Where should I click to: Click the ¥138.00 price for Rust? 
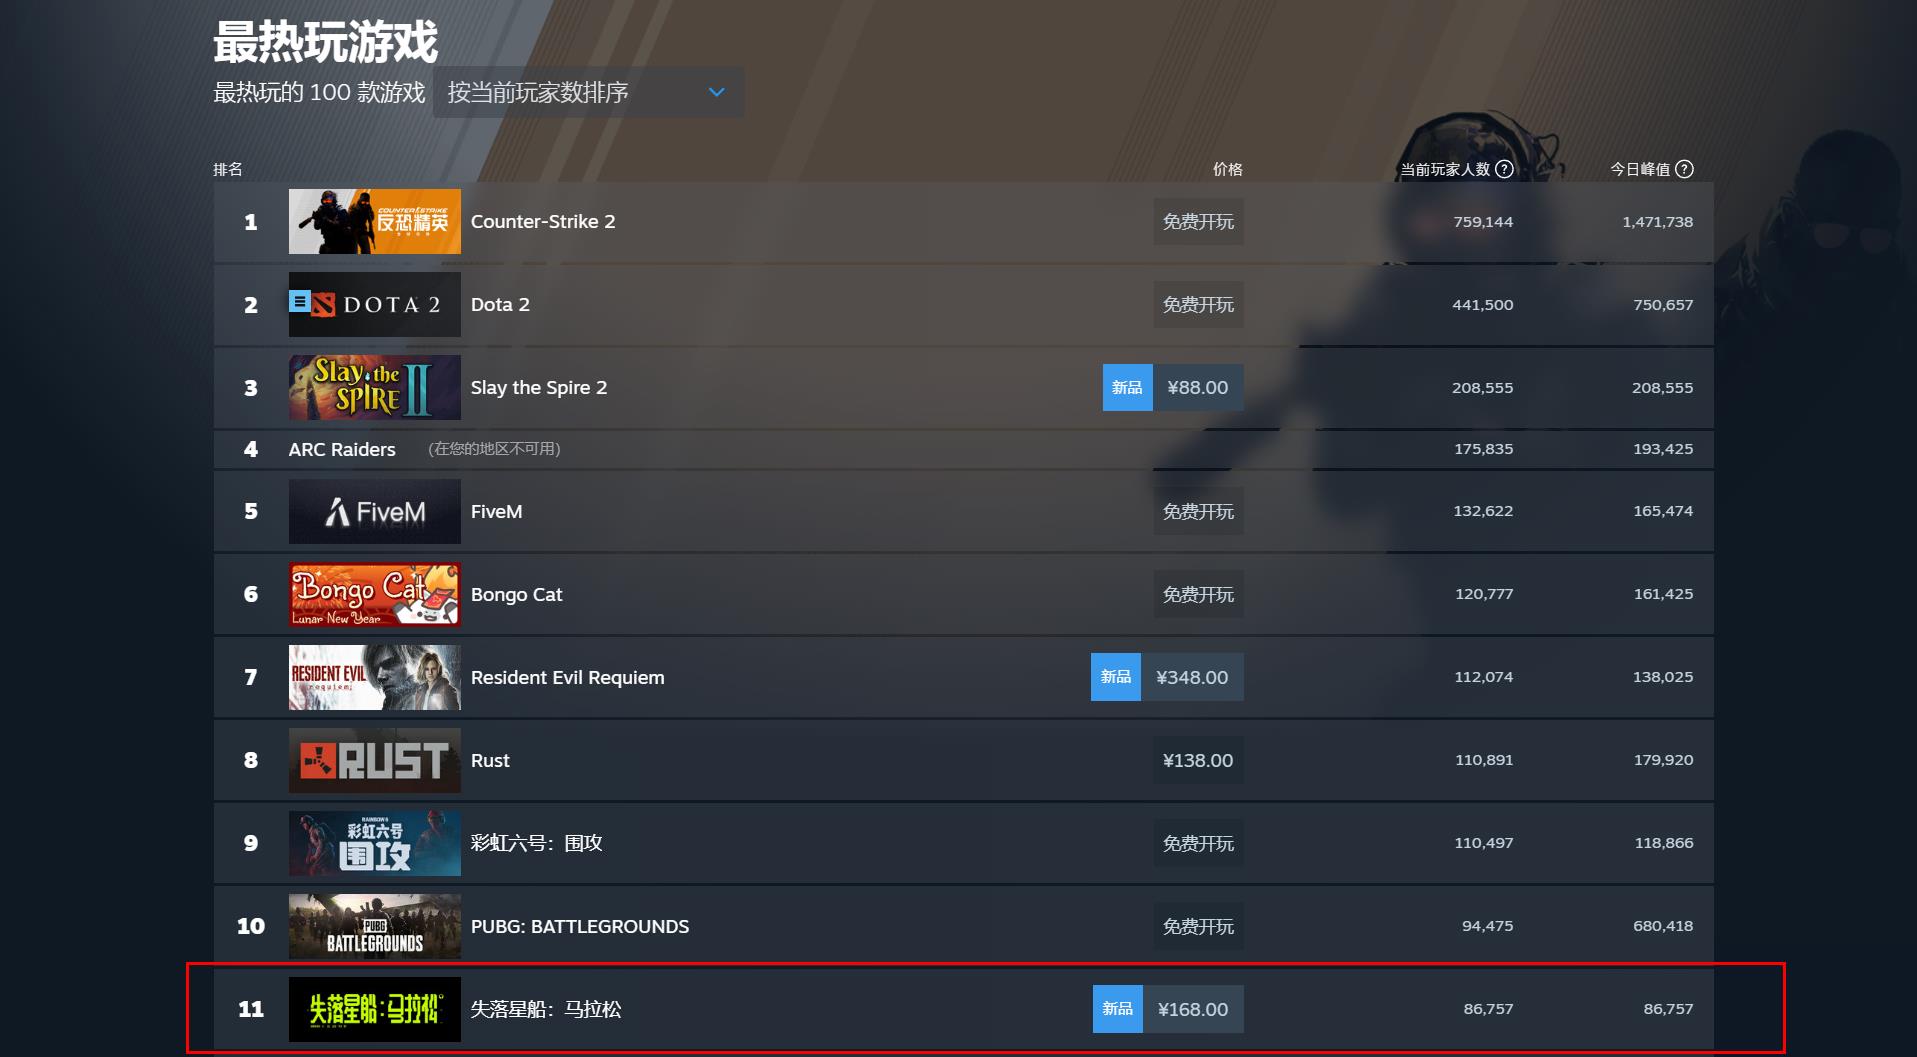tap(1198, 760)
